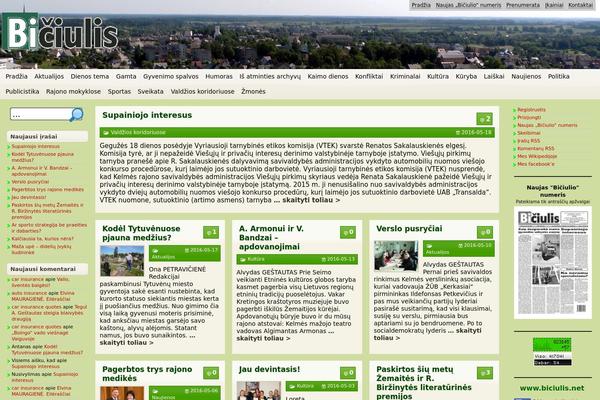The height and width of the screenshot is (400, 600).
Task: Open Naujas „Bičiulio“ numeris in header menu
Action: (x=468, y=5)
